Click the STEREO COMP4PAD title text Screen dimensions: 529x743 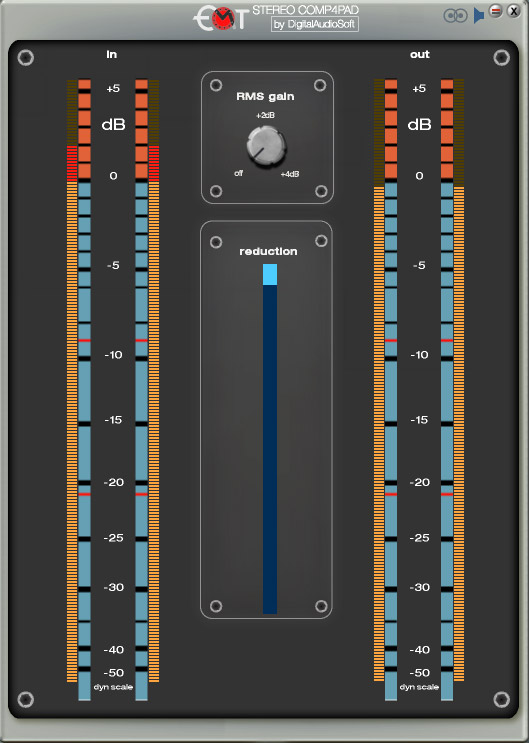[305, 10]
